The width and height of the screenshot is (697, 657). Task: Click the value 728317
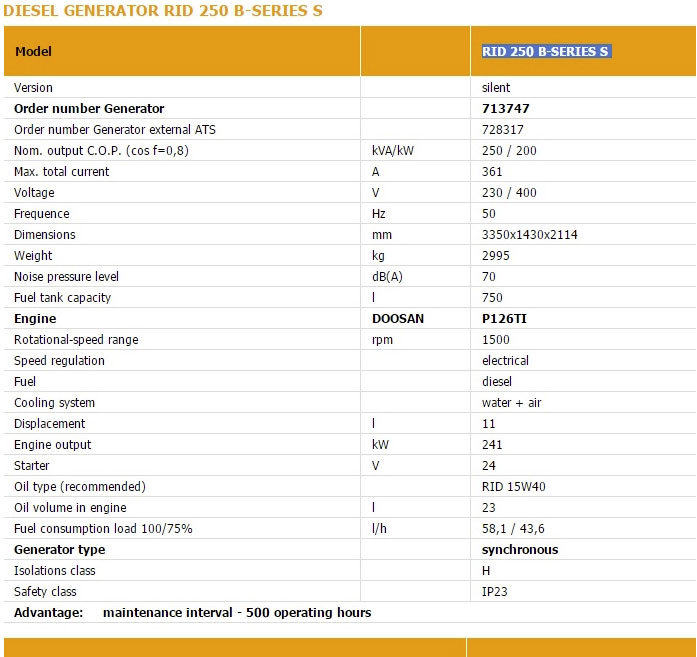coord(503,129)
